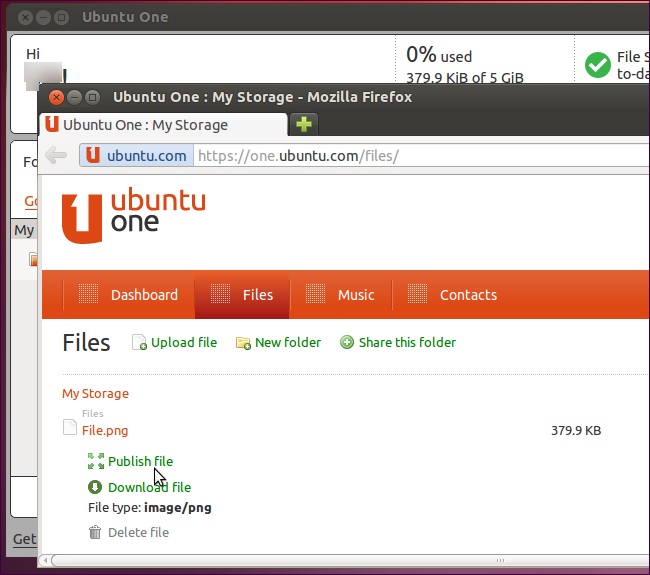Click the Upload file page icon

(x=139, y=342)
